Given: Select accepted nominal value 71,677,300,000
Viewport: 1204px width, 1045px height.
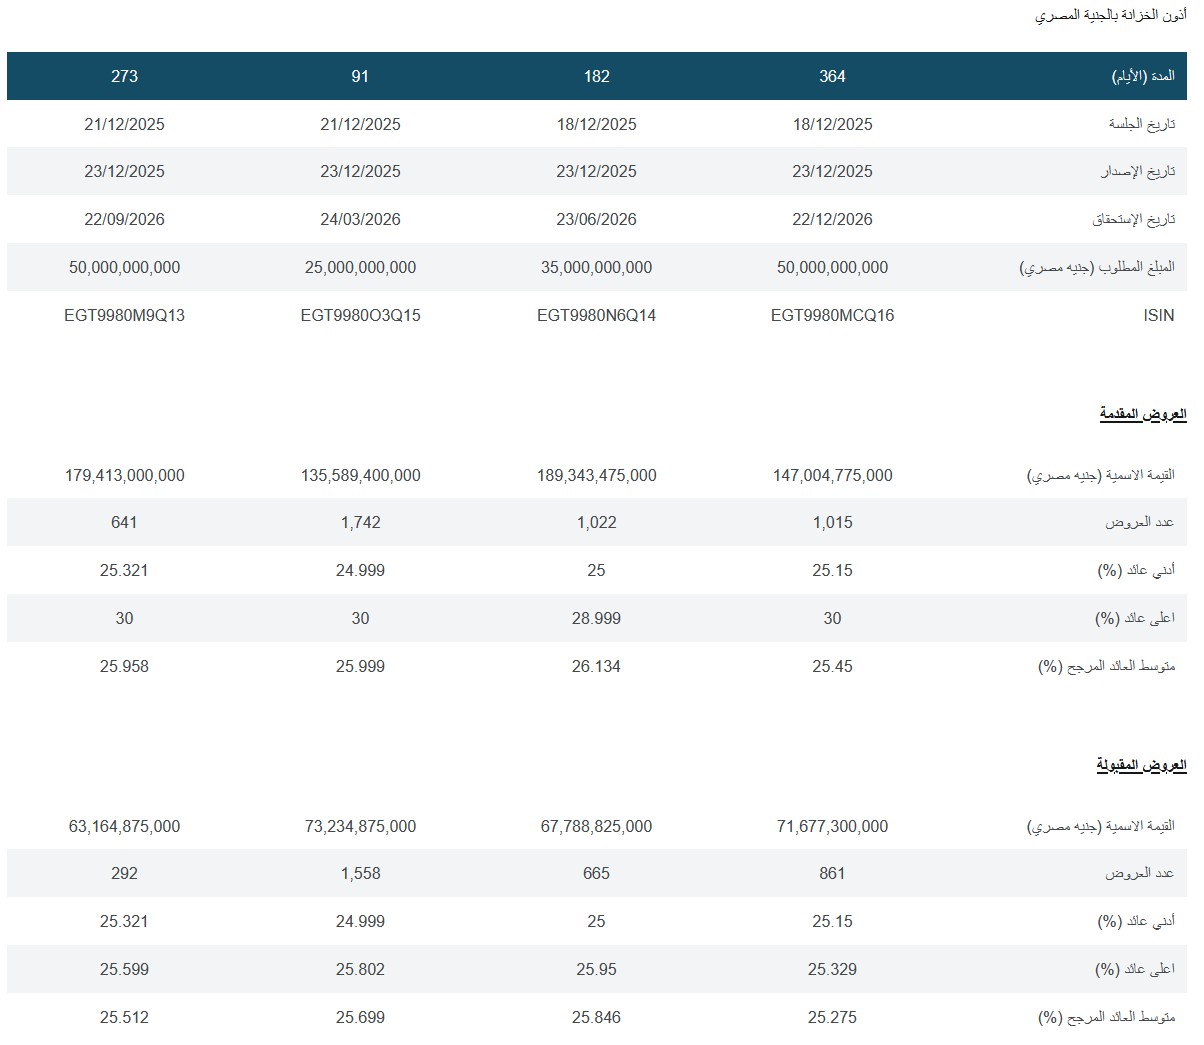Looking at the screenshot, I should coord(832,826).
